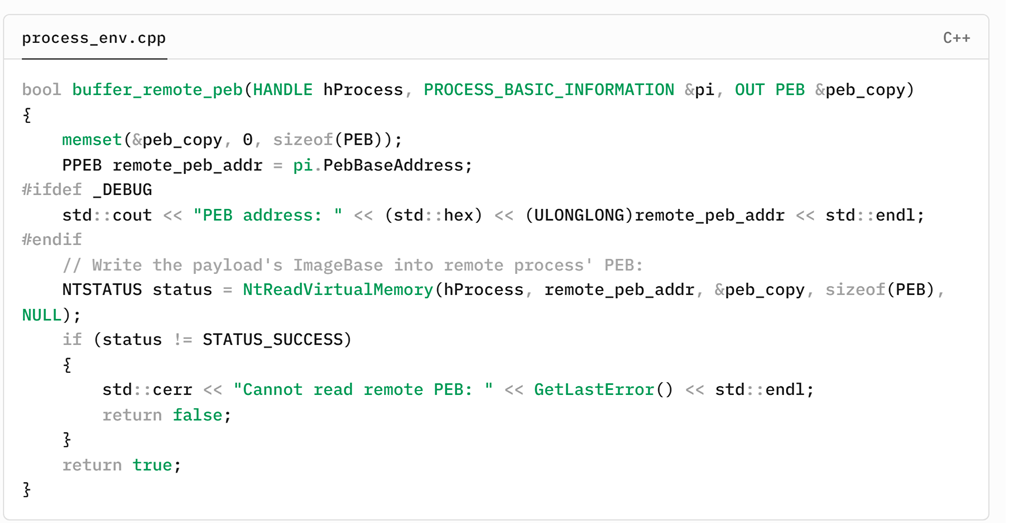Click the #ifdef _DEBUG directive
The width and height of the screenshot is (1011, 523).
click(x=87, y=190)
